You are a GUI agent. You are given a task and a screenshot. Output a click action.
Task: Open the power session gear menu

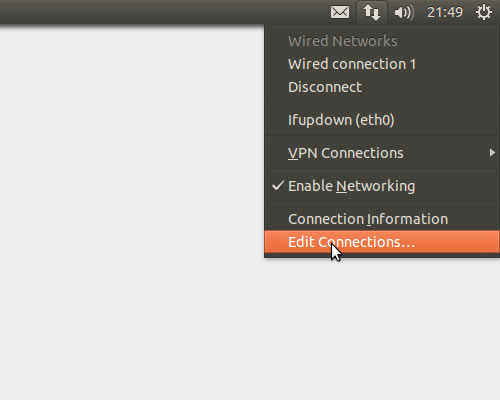click(483, 13)
